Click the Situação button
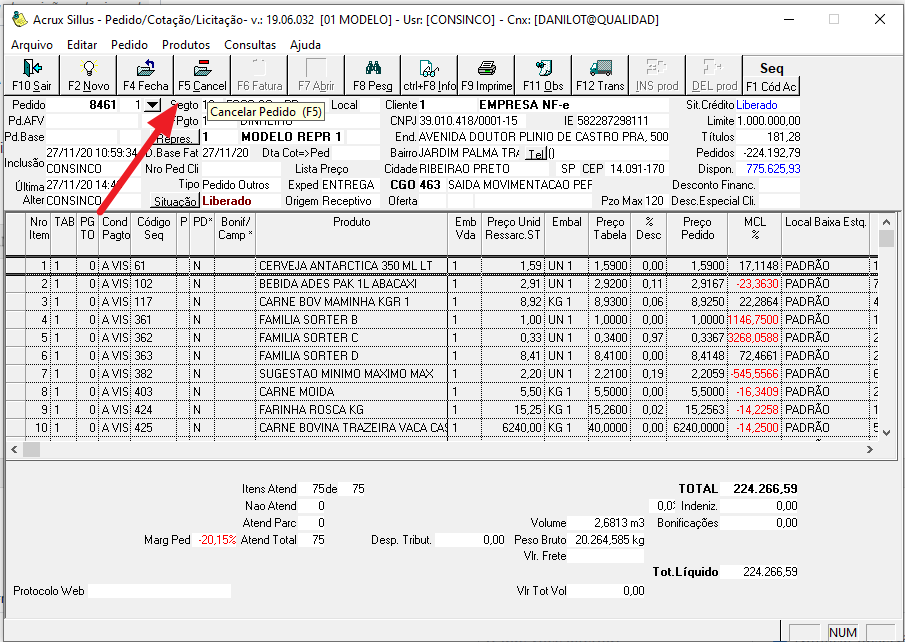The width and height of the screenshot is (905, 642). pos(174,201)
